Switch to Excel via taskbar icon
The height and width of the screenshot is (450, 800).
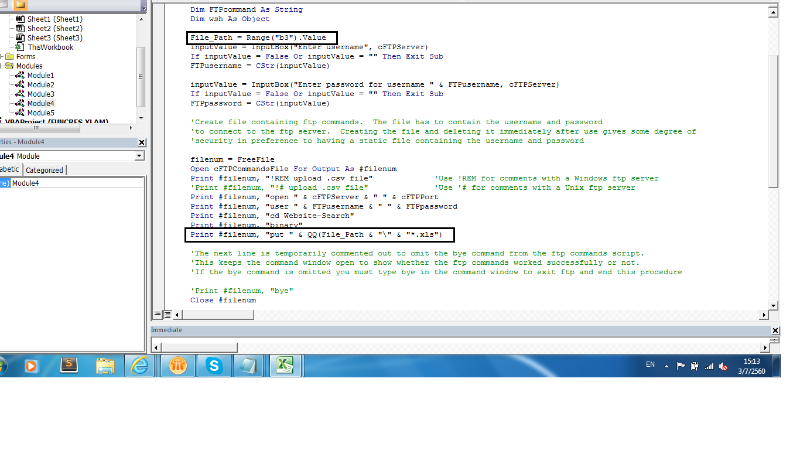[284, 366]
